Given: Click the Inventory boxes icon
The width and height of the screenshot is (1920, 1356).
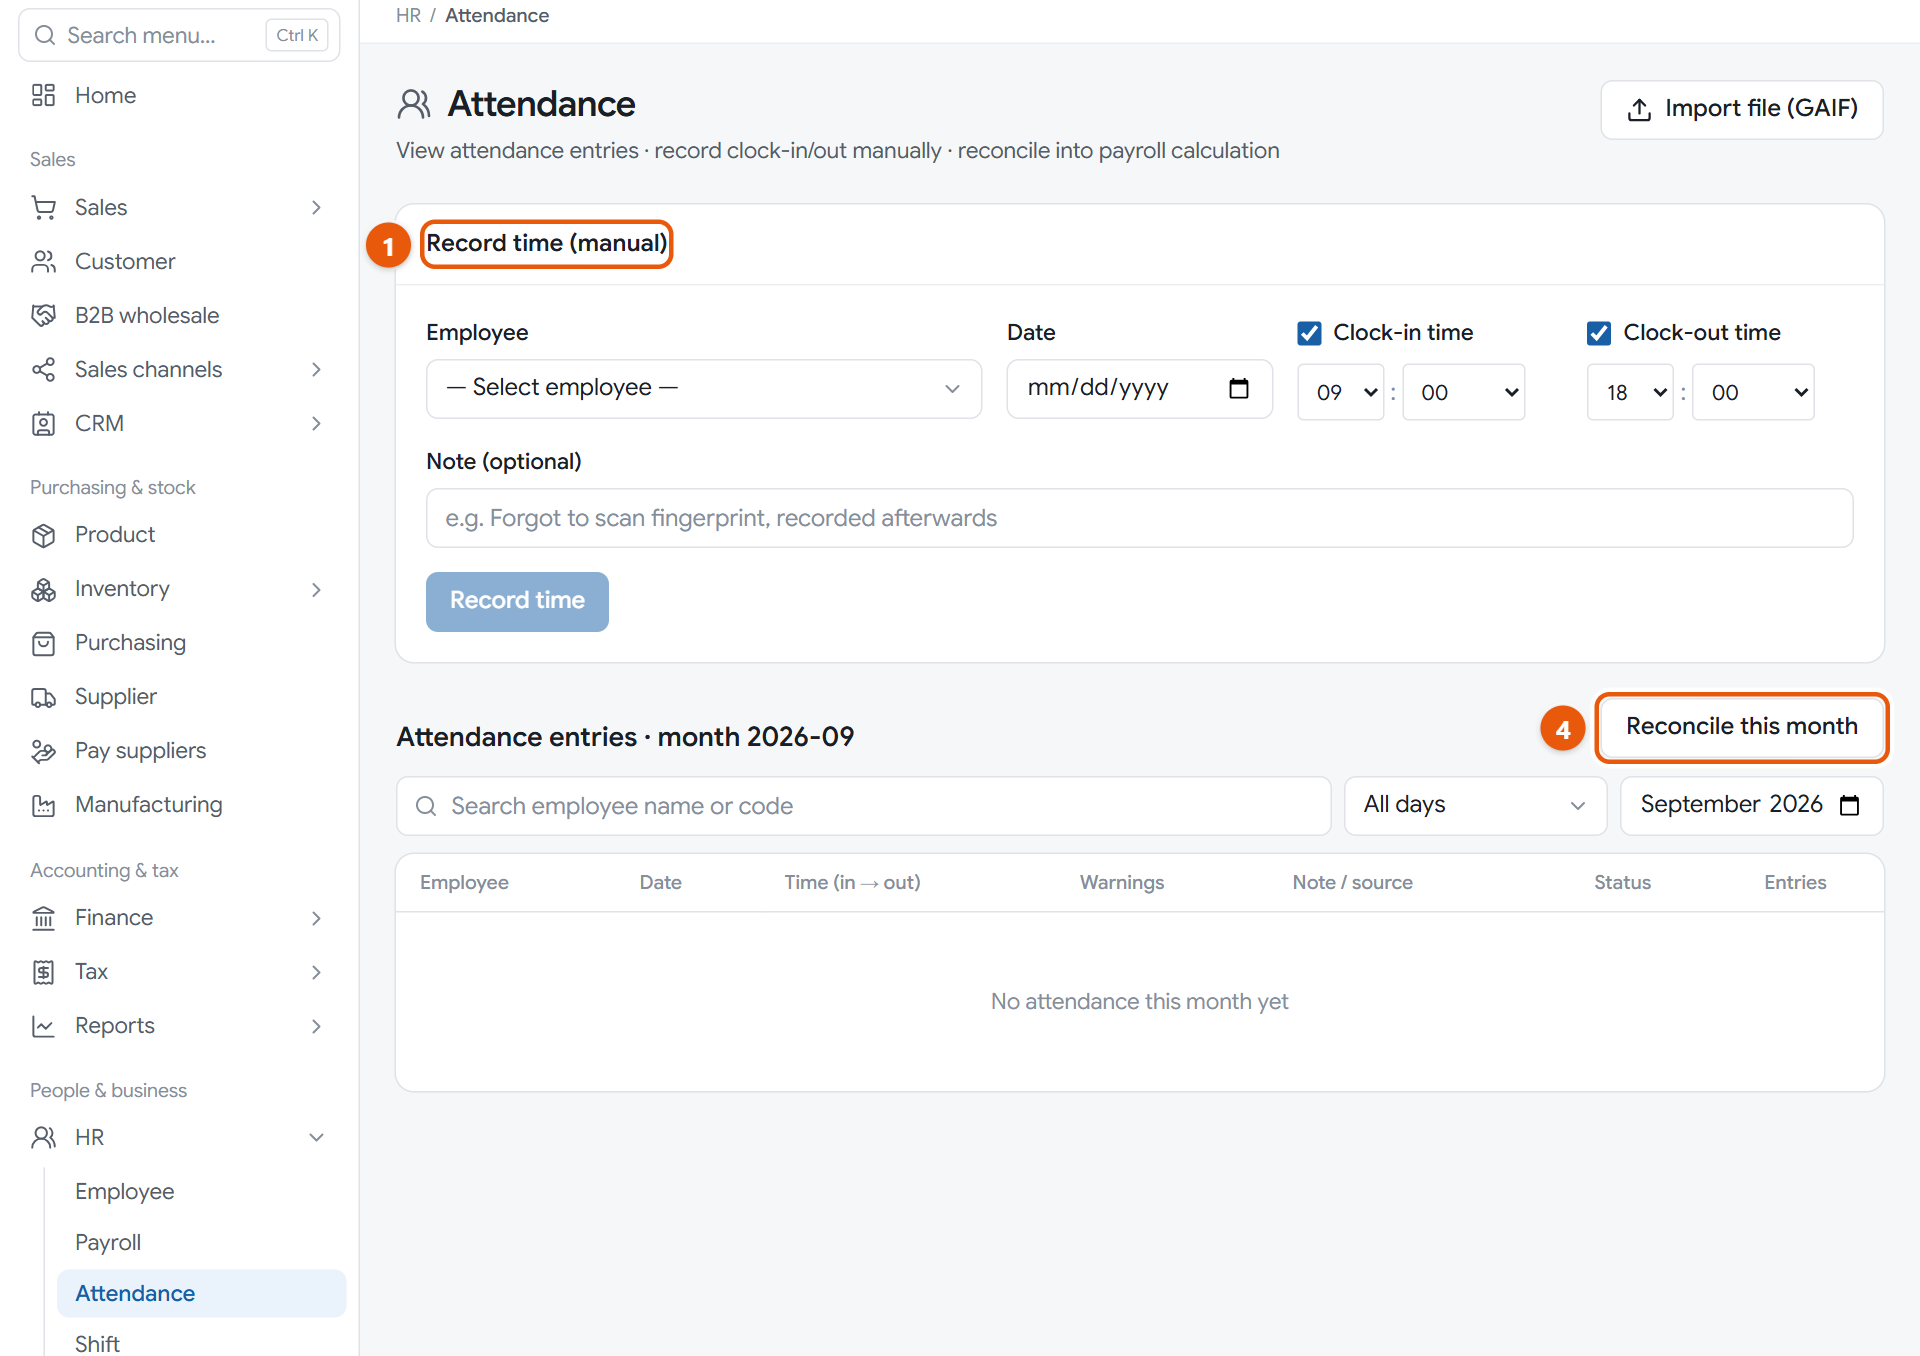Looking at the screenshot, I should point(43,589).
